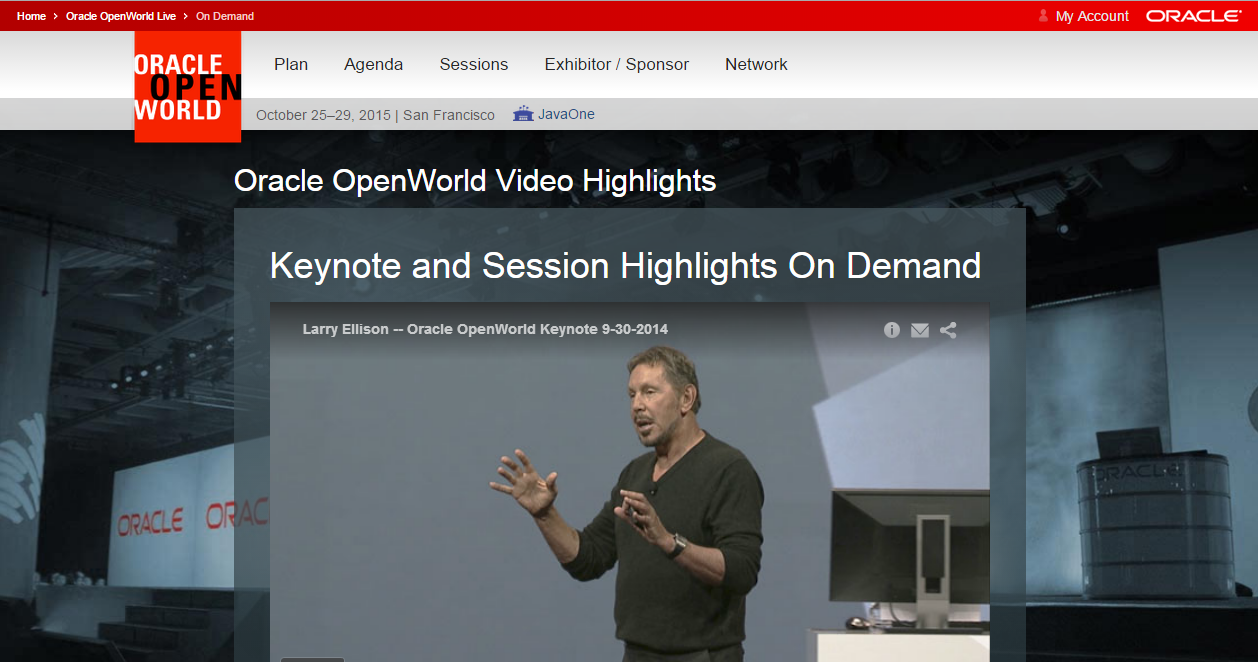Click the video title 'Larry Ellison -- Oracle OpenWorld Keynote 9-30-2014'
The height and width of the screenshot is (662, 1258).
pos(485,329)
